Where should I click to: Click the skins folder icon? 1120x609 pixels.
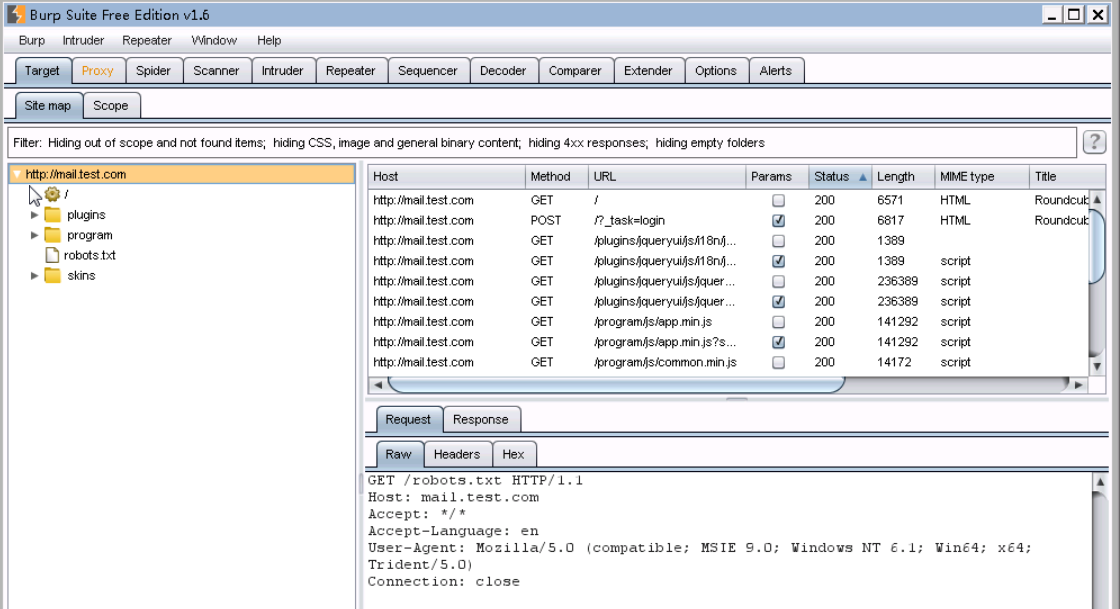(x=52, y=276)
